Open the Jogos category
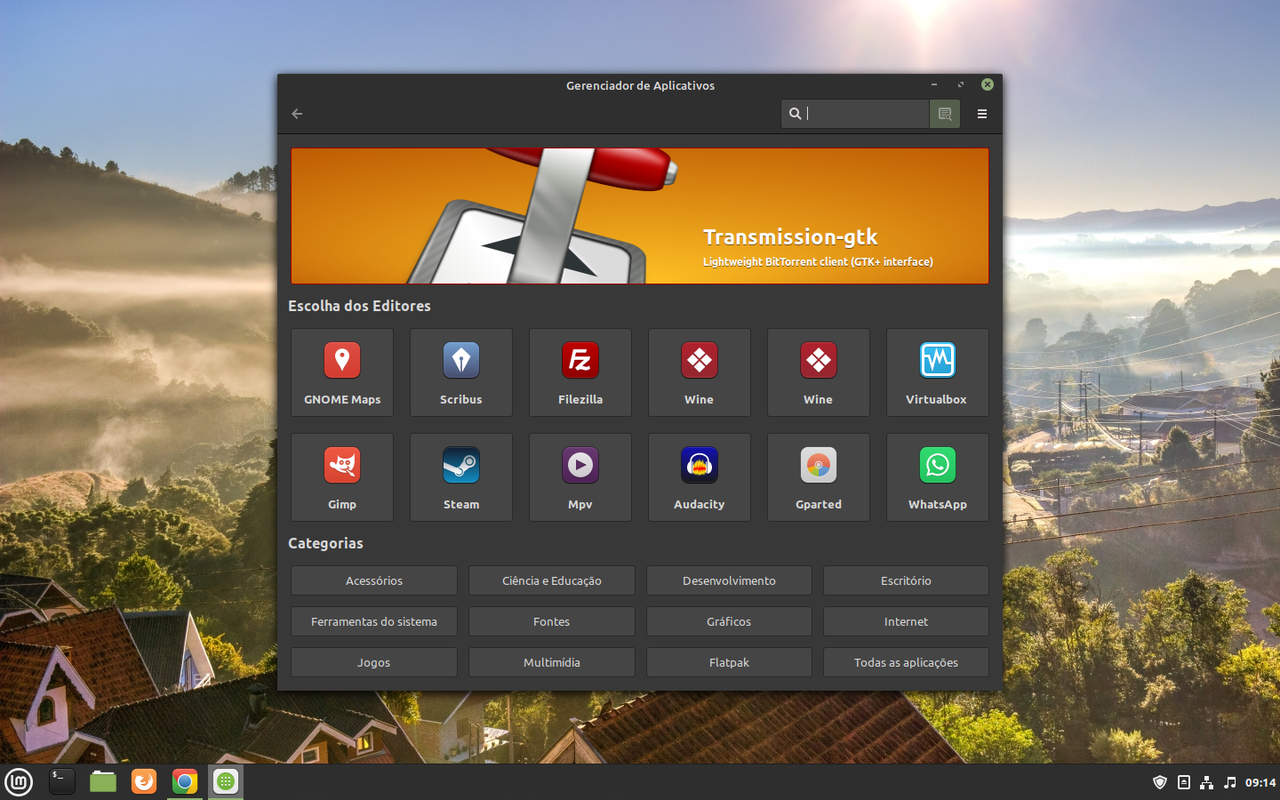The height and width of the screenshot is (800, 1280). [374, 663]
